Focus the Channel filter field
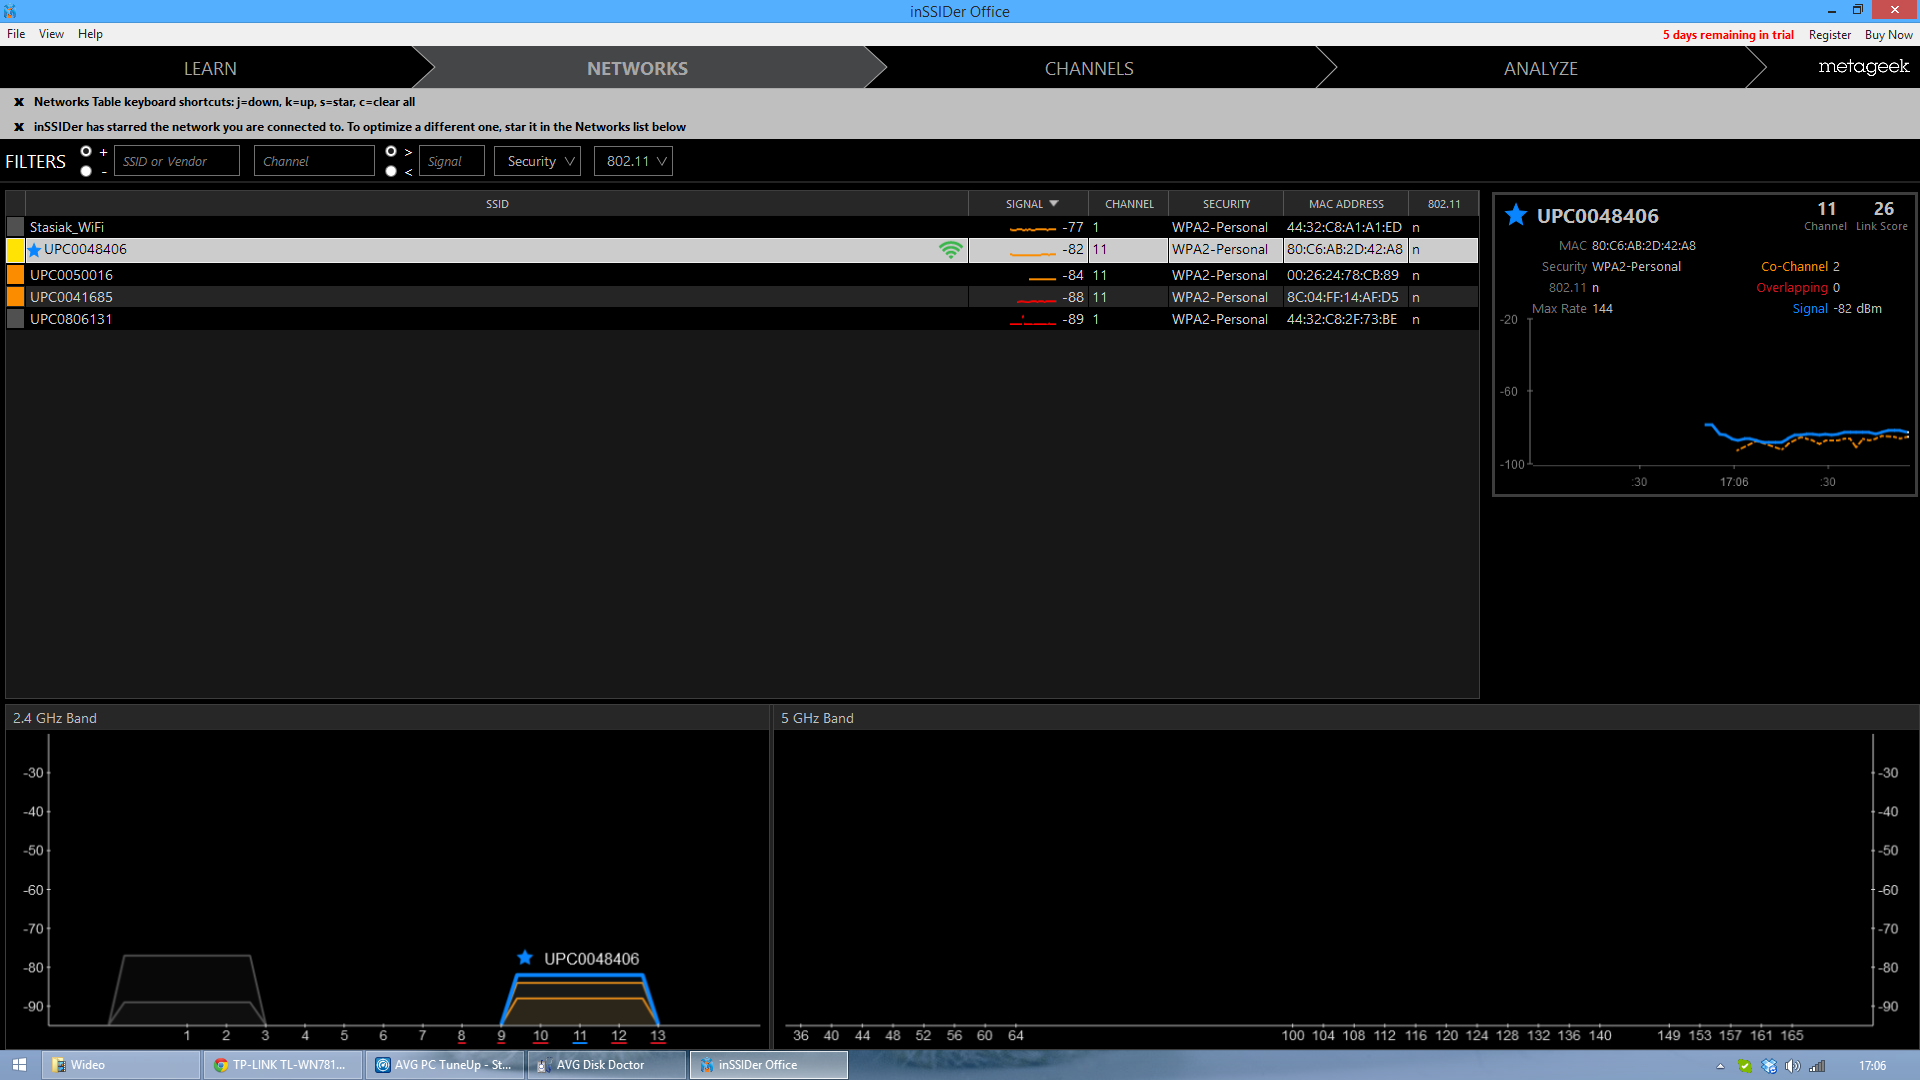Viewport: 1920px width, 1080px height. 314,161
